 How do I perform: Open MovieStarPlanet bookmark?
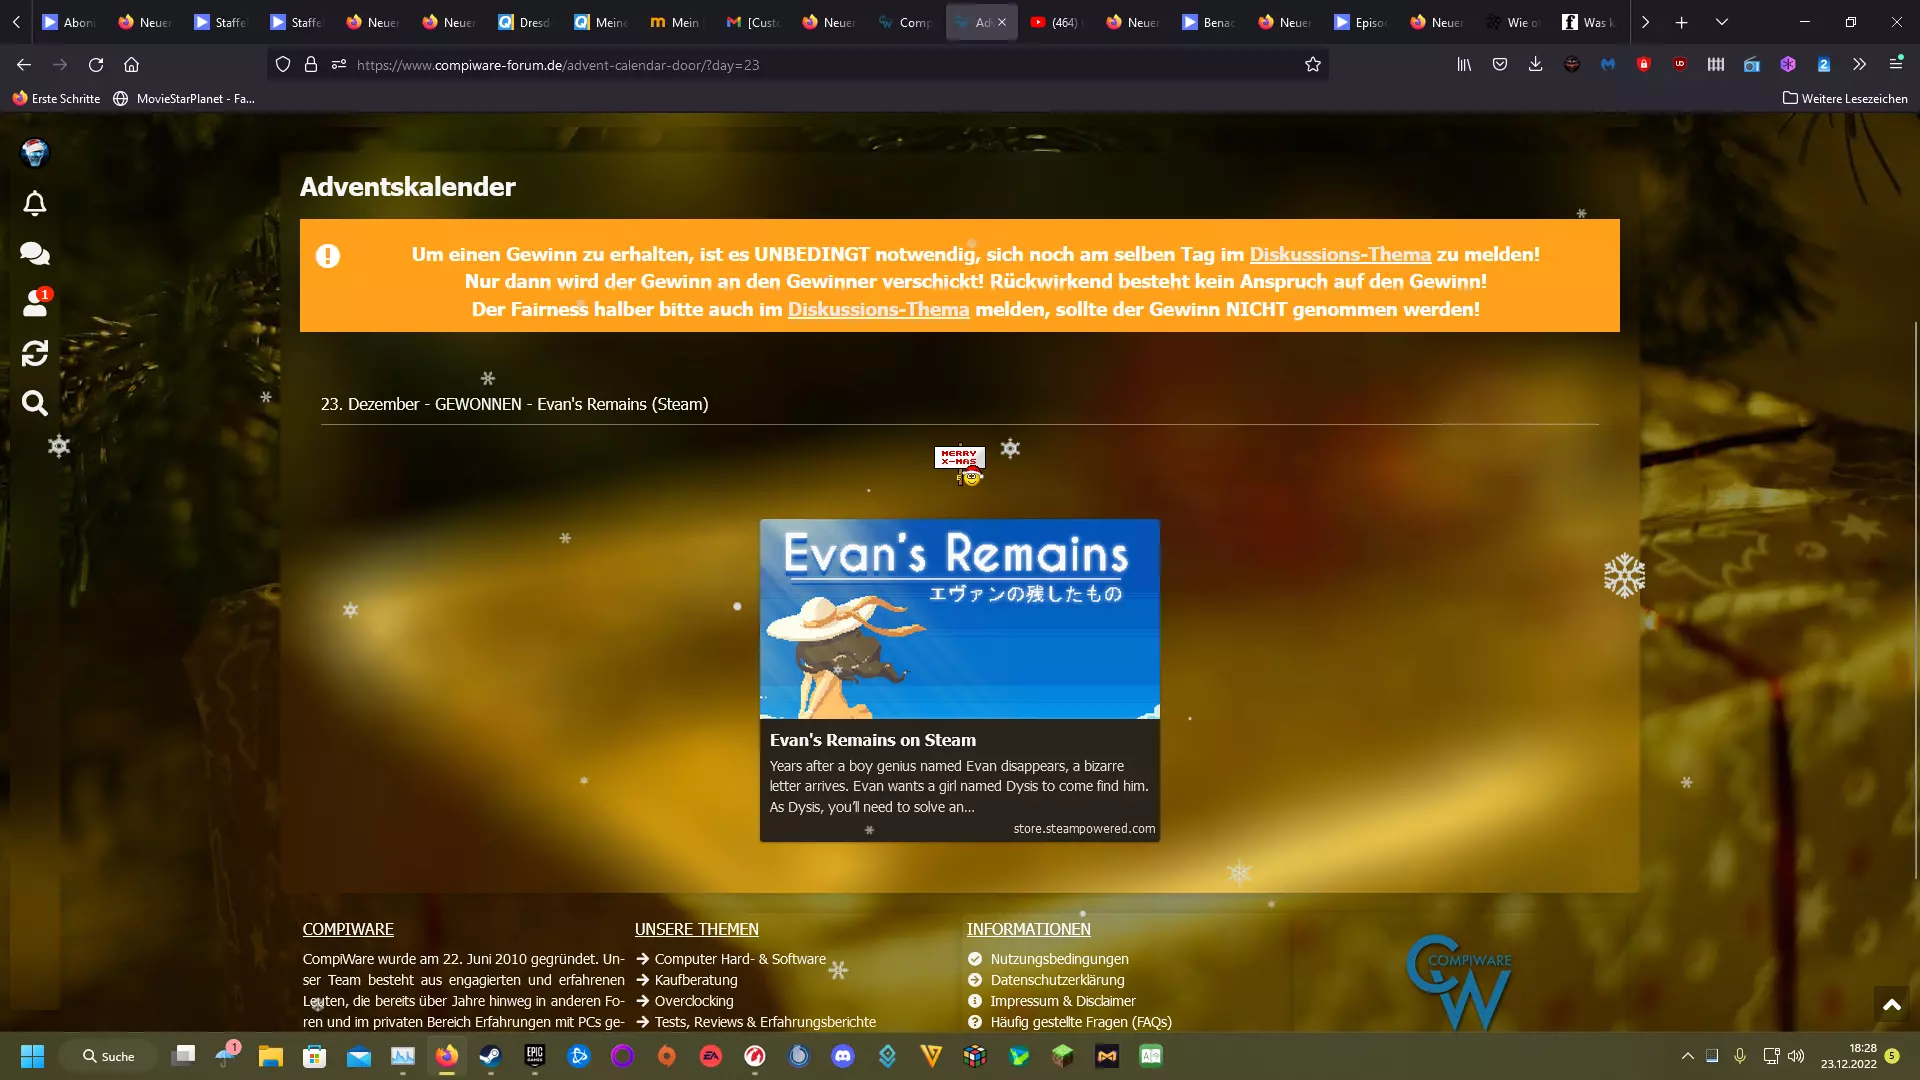(185, 98)
